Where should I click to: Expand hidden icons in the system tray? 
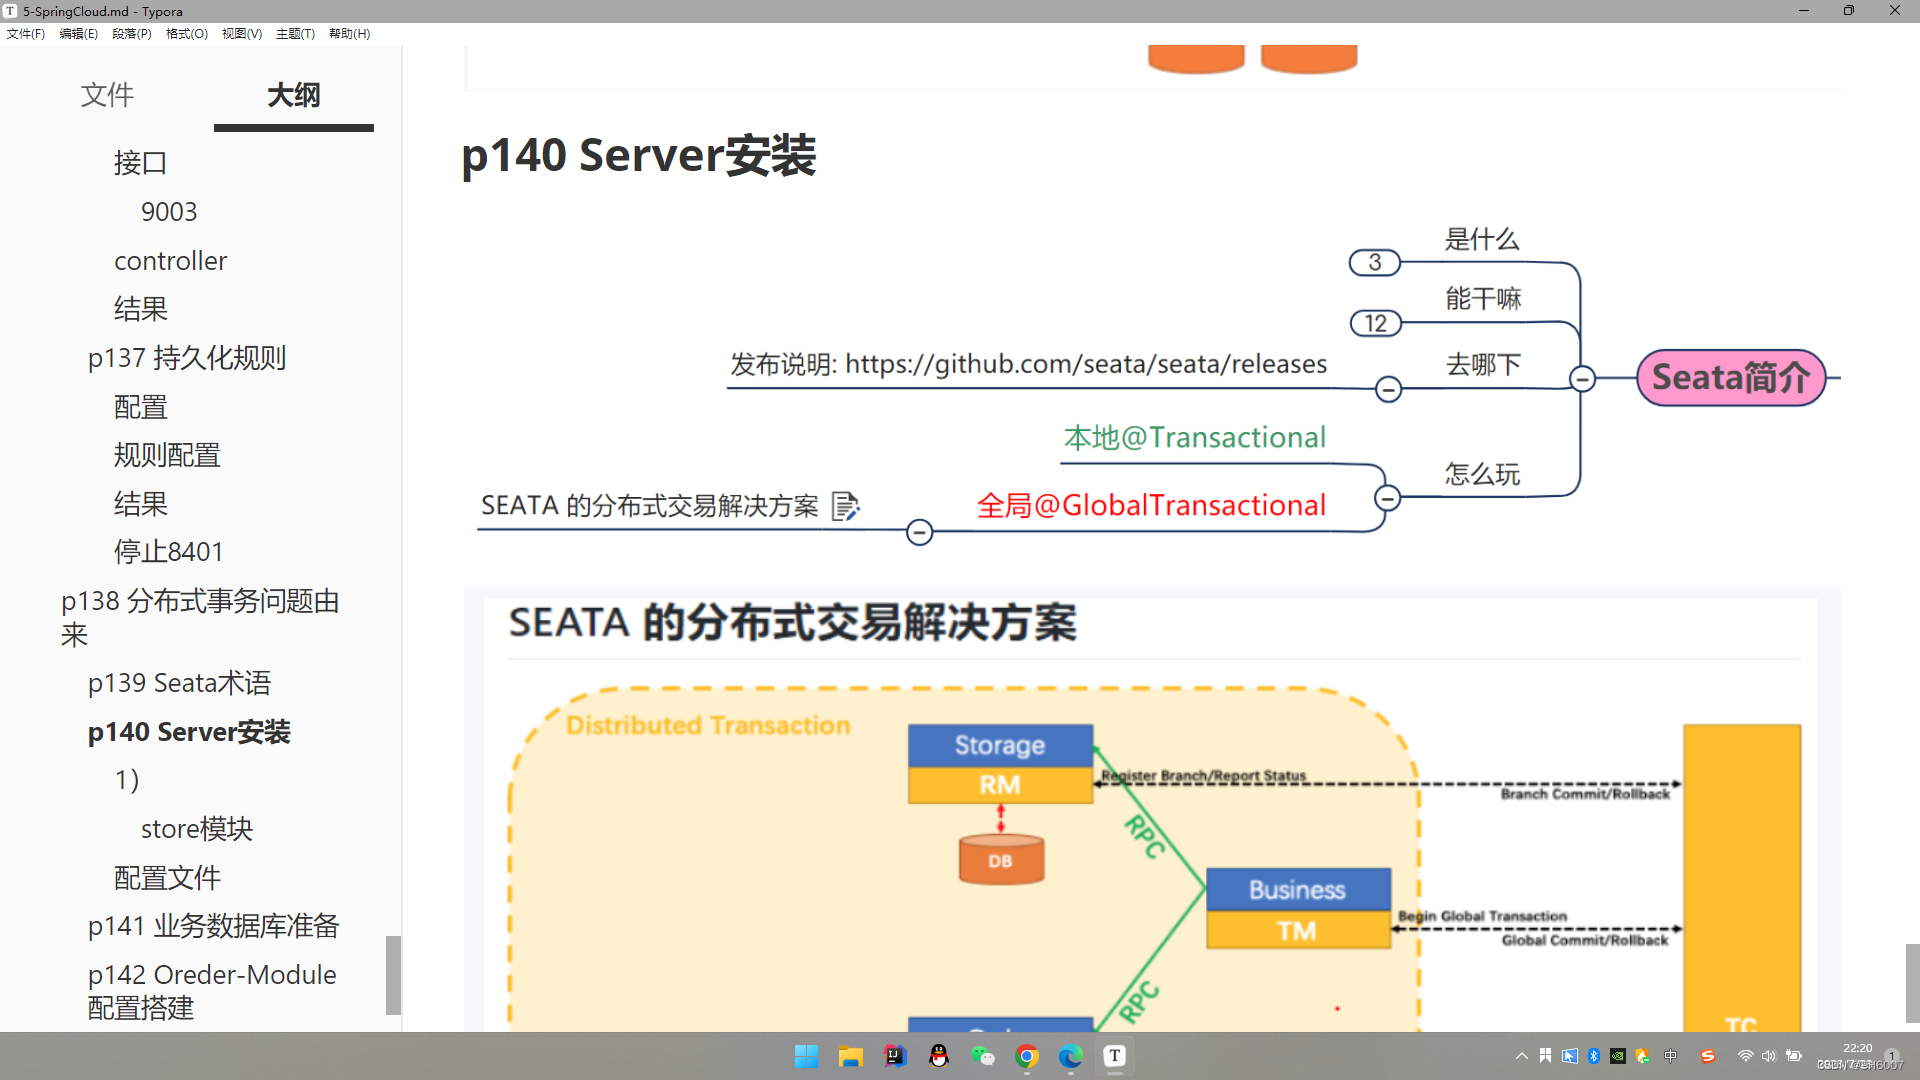pos(1521,1056)
